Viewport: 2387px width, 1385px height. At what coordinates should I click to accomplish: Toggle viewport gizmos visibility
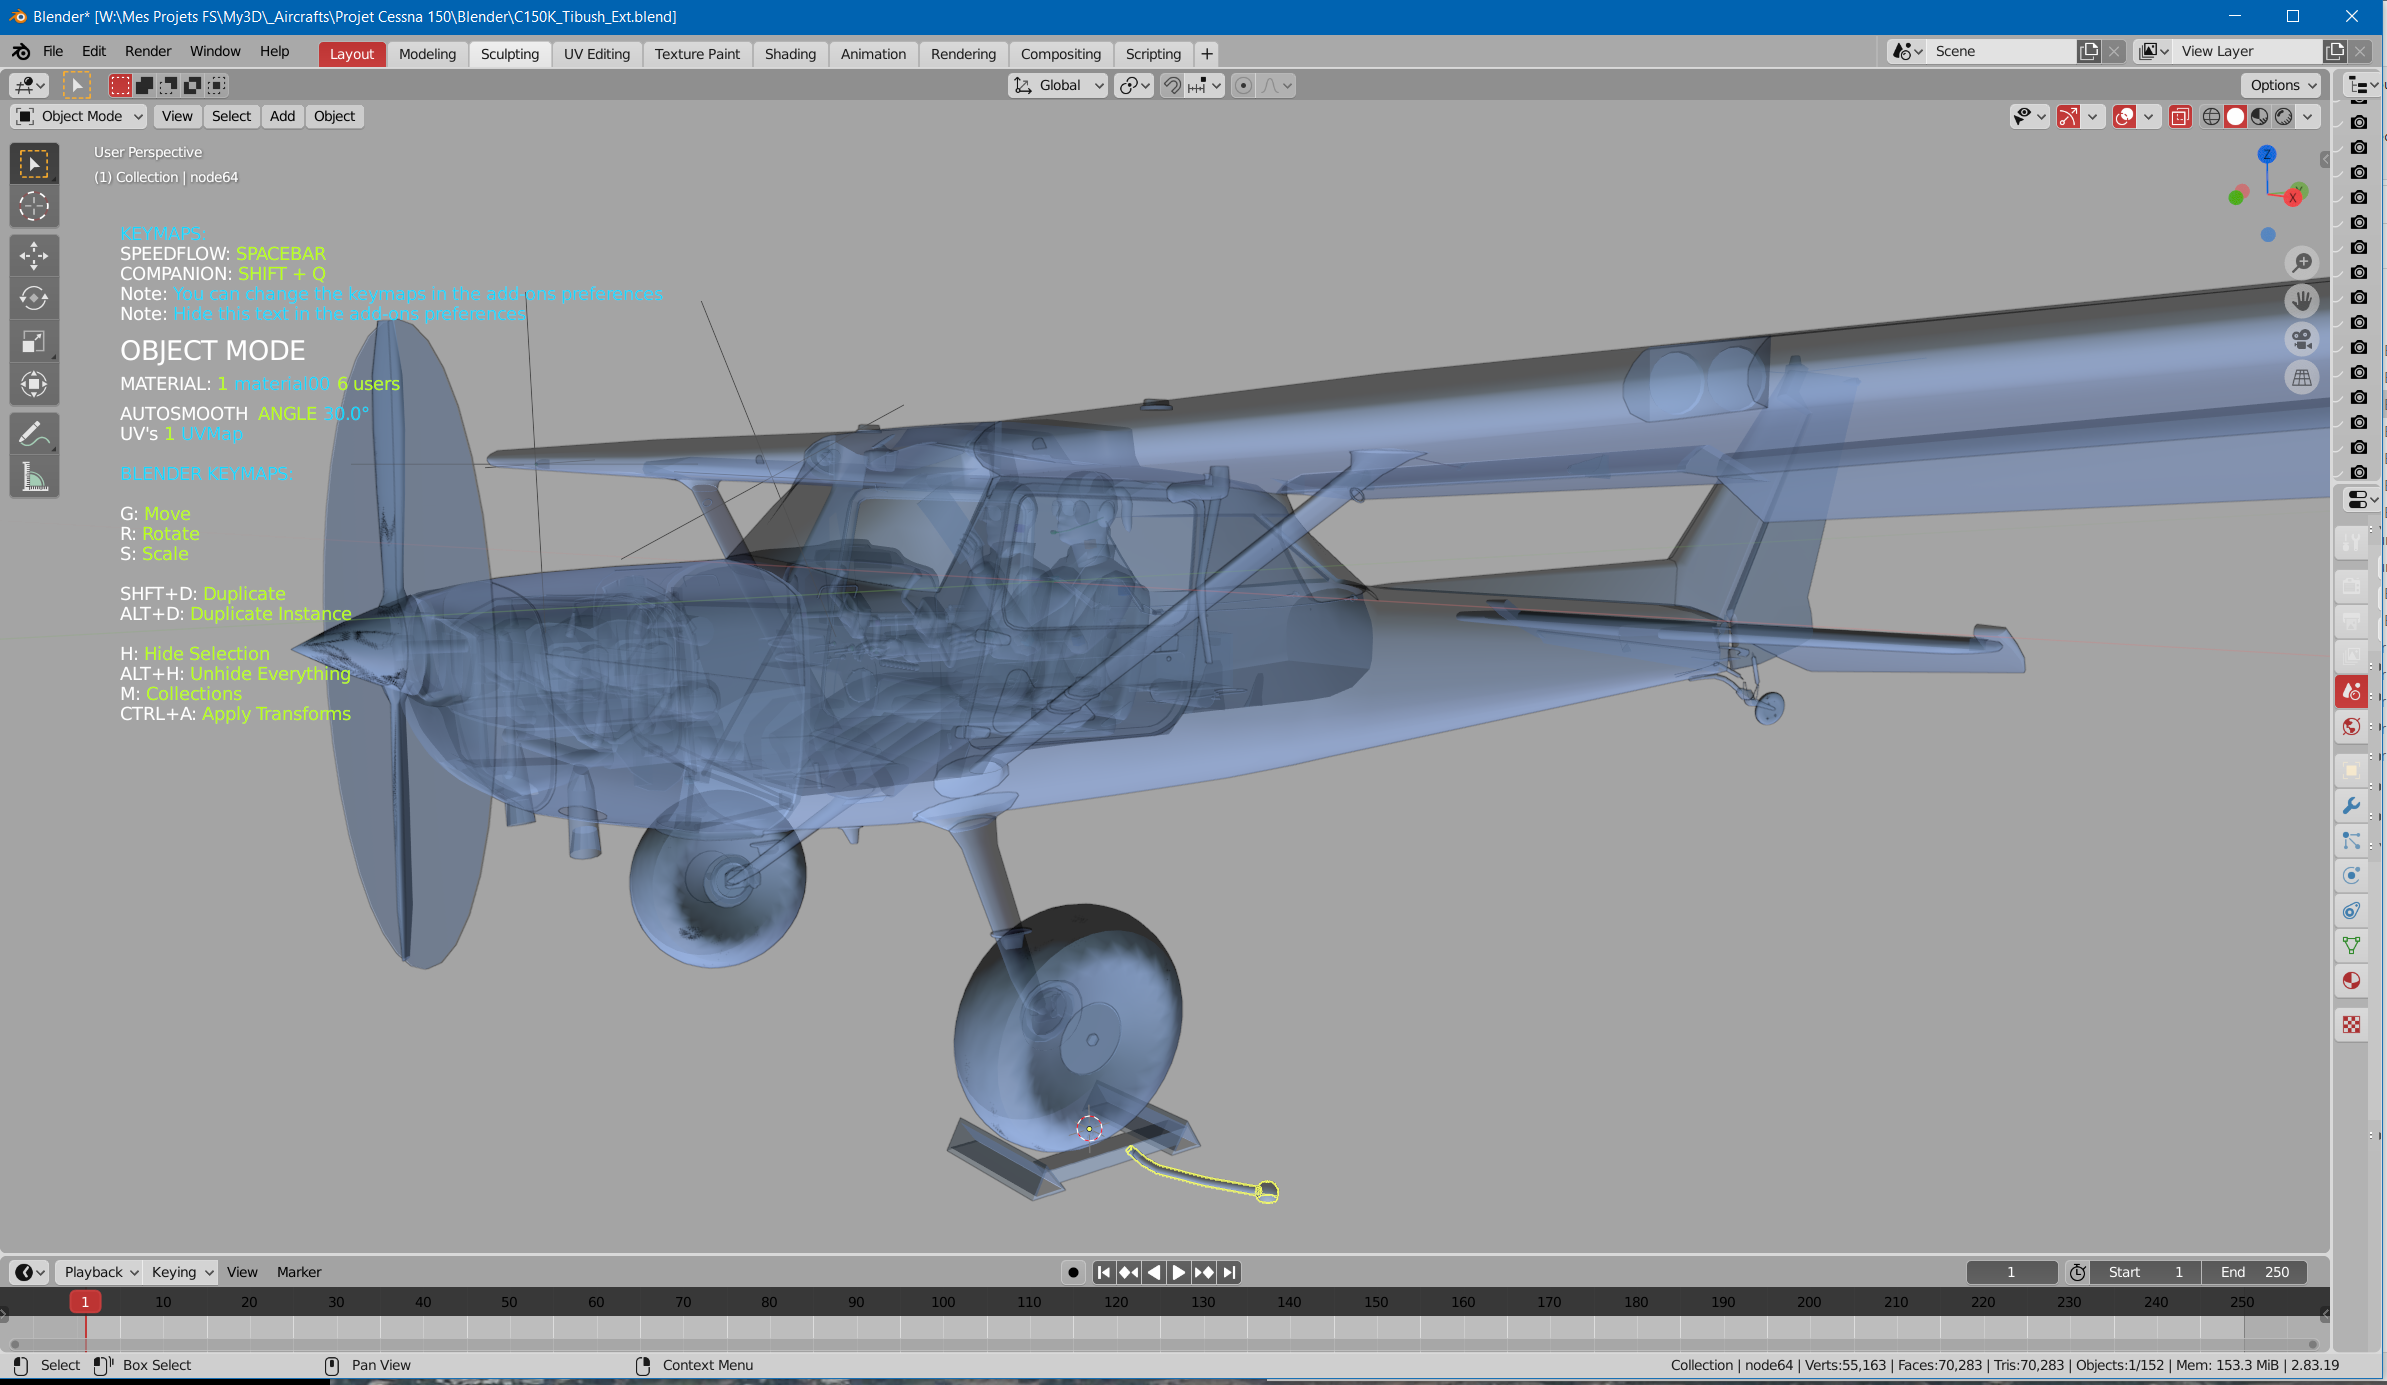(2068, 117)
